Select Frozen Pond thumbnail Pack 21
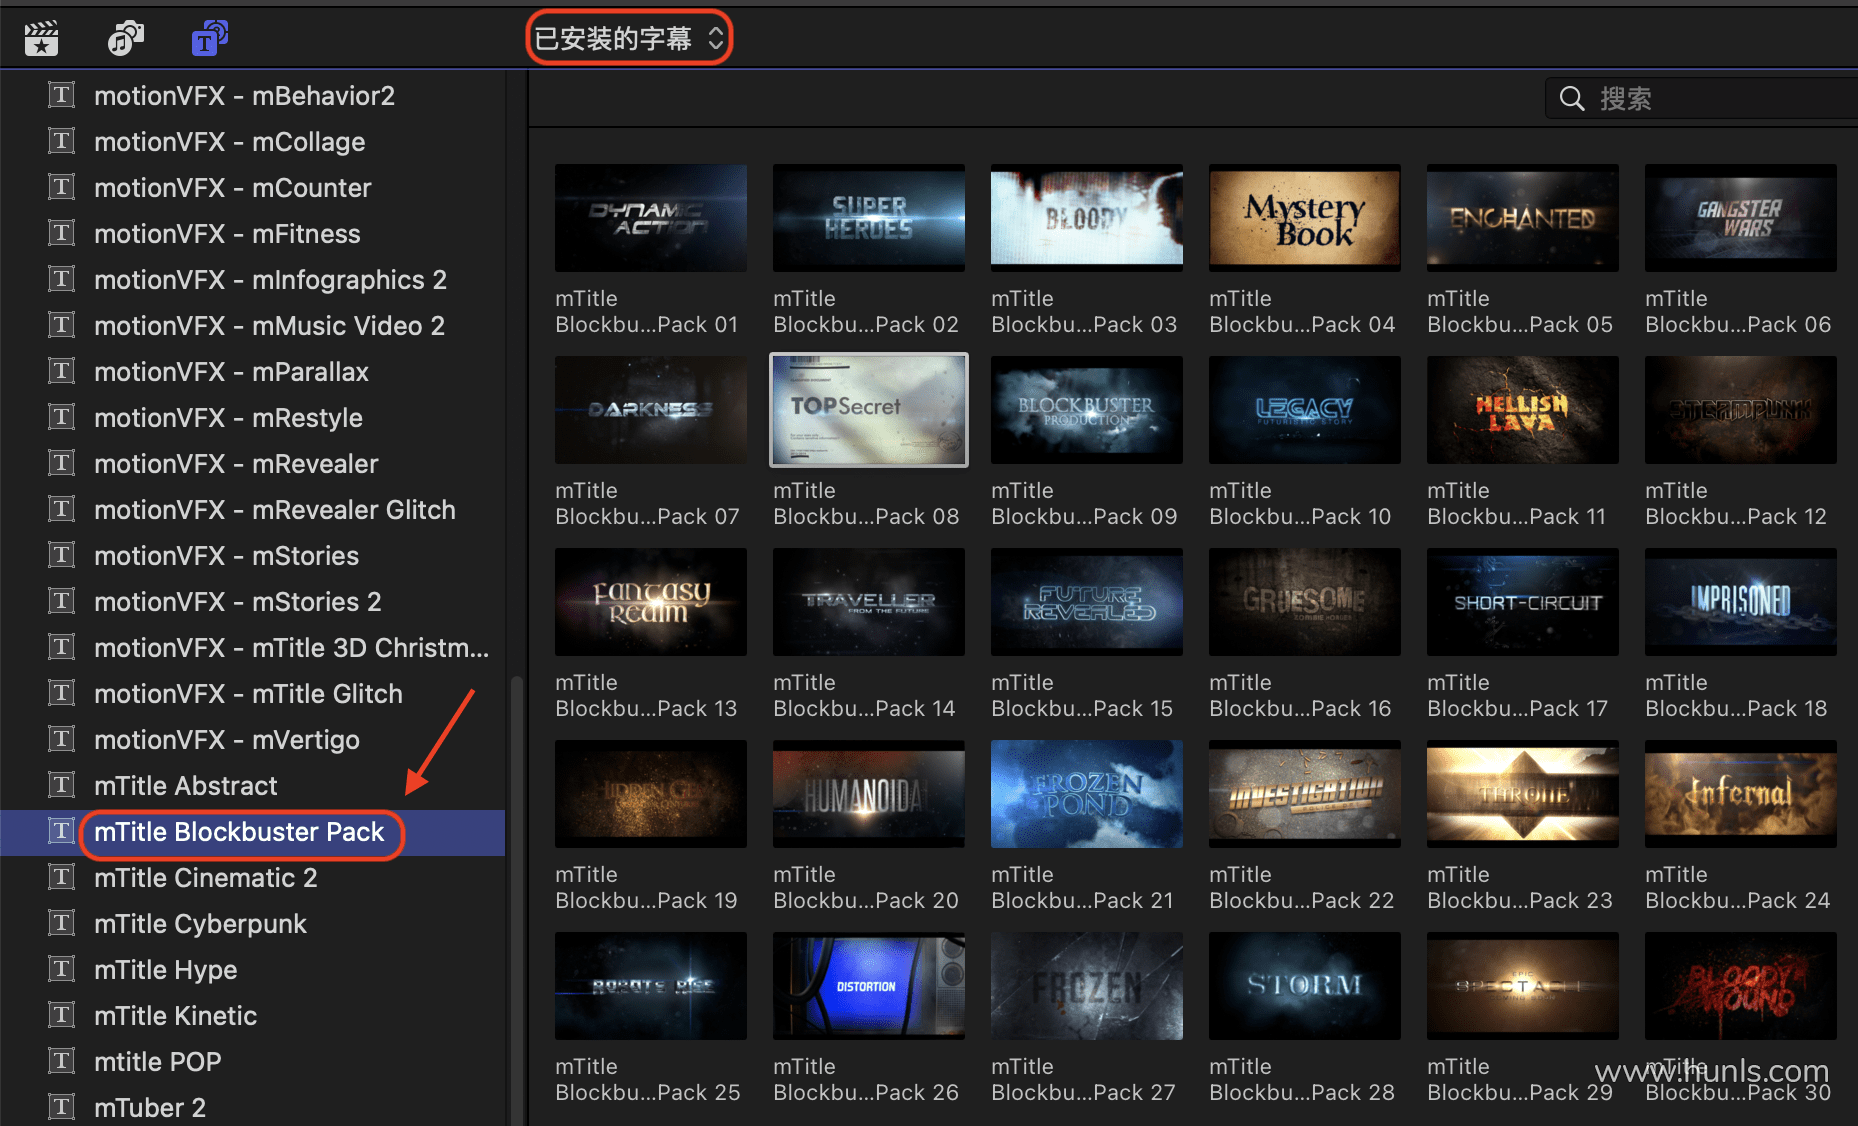The height and width of the screenshot is (1126, 1858). pyautogui.click(x=1087, y=794)
